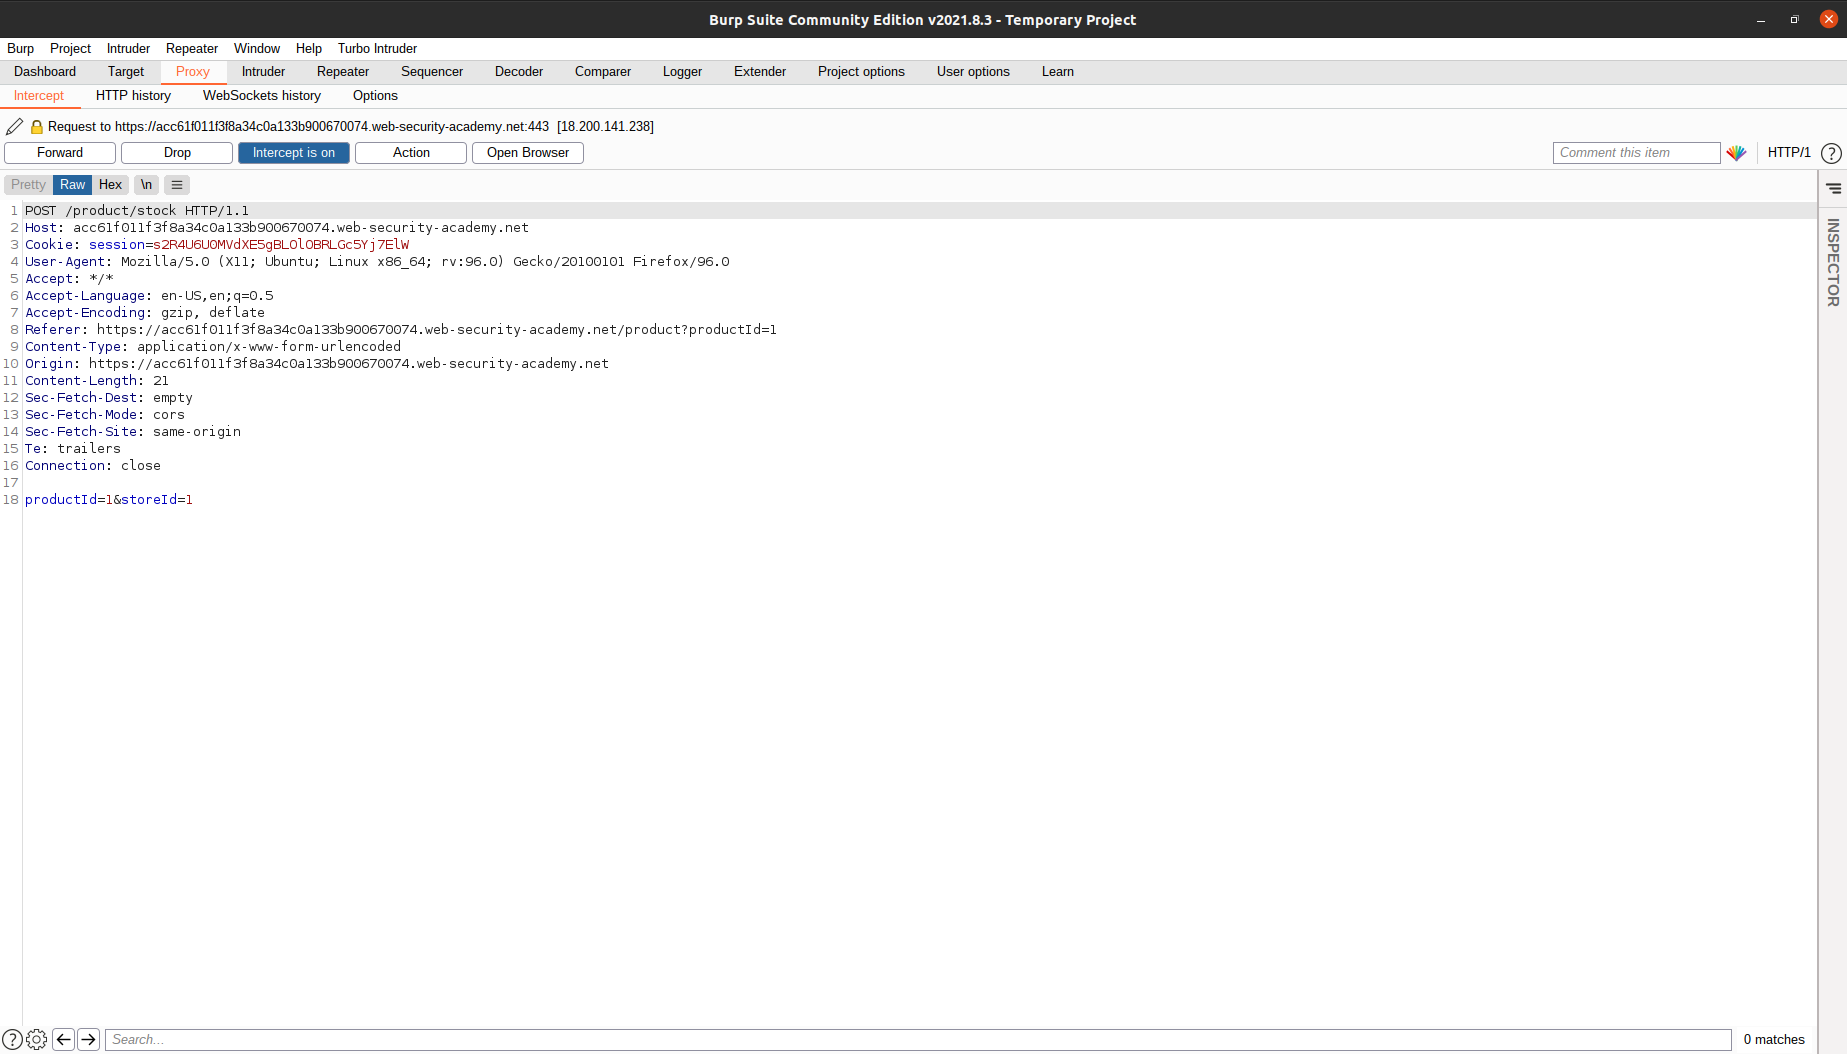Click the Search input field

point(918,1040)
